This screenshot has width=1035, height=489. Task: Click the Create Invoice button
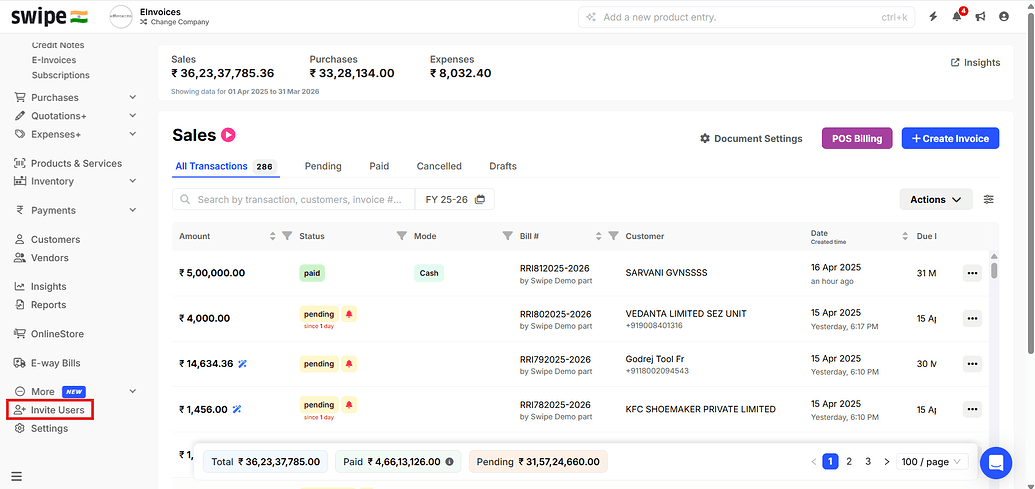pos(950,139)
